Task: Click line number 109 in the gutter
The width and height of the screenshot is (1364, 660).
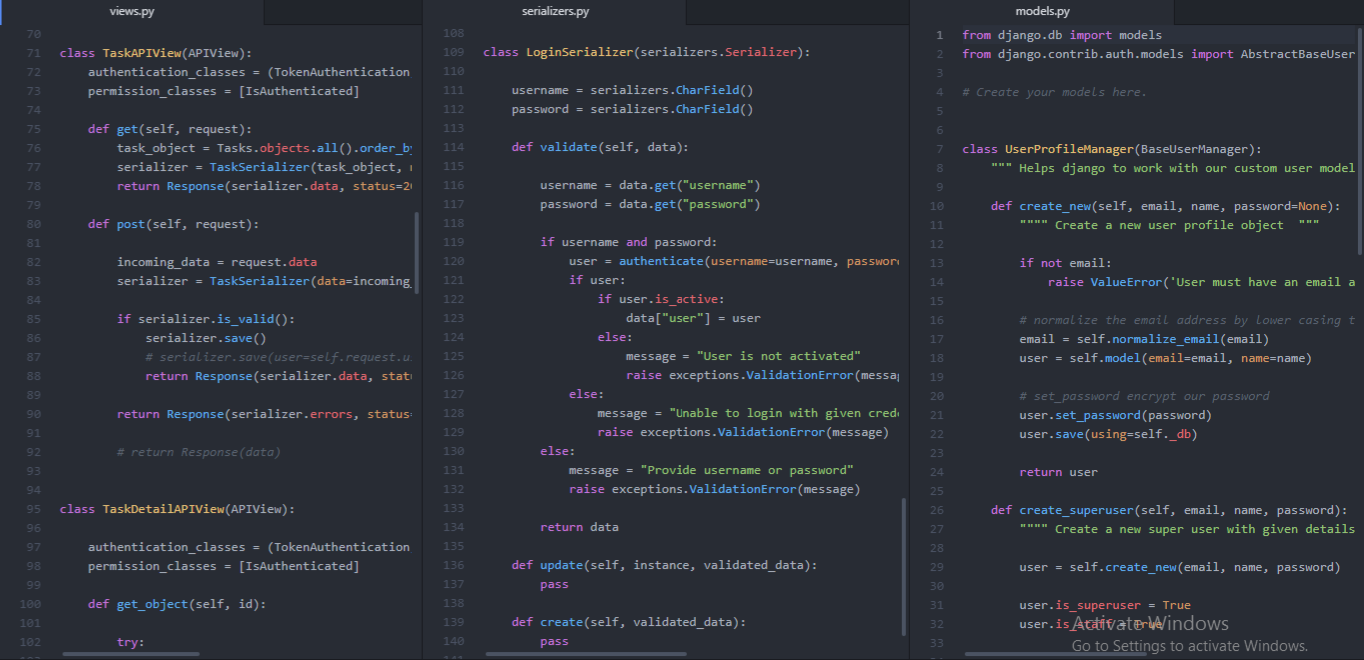Action: 453,52
